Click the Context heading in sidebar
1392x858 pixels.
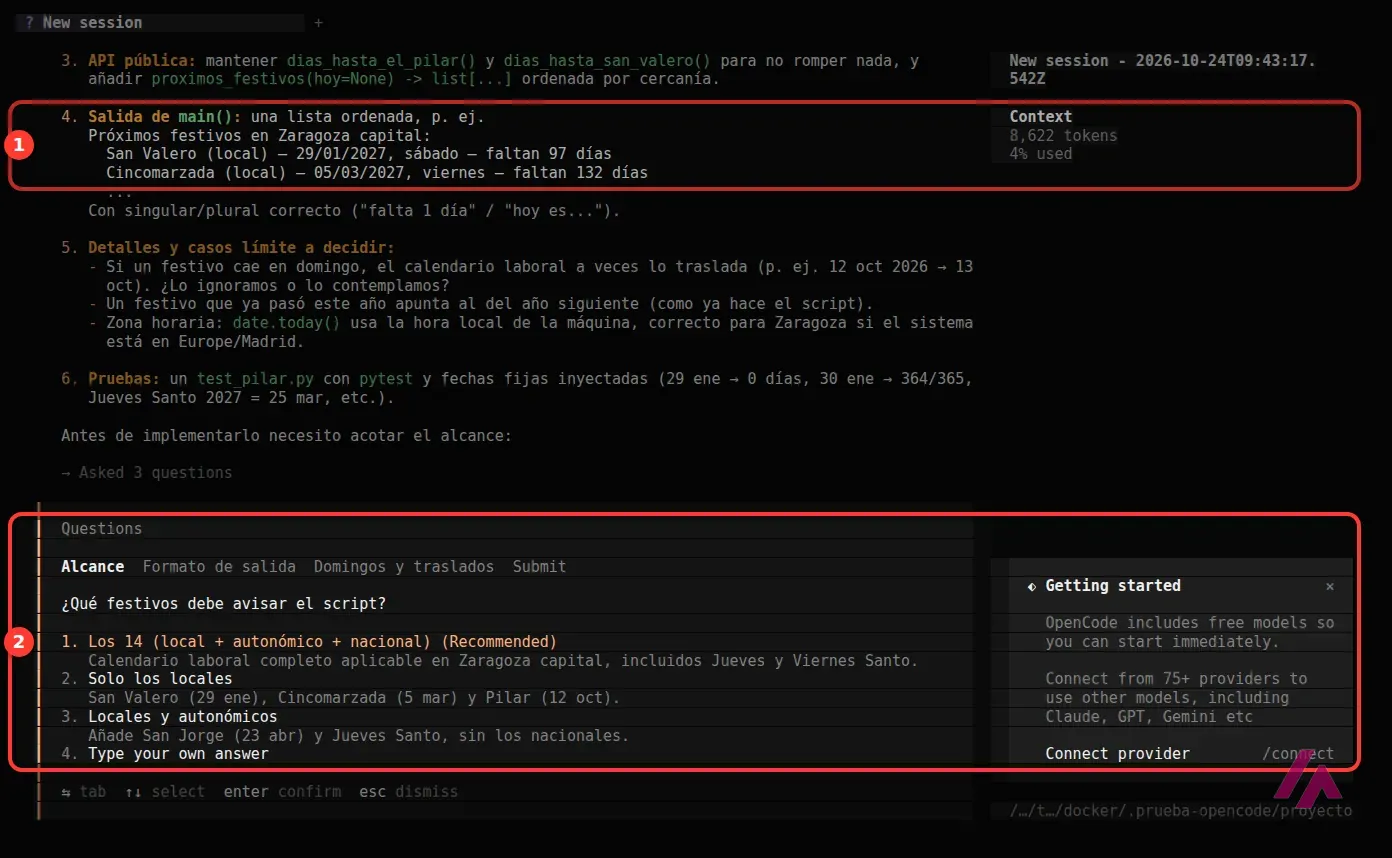(x=1041, y=116)
